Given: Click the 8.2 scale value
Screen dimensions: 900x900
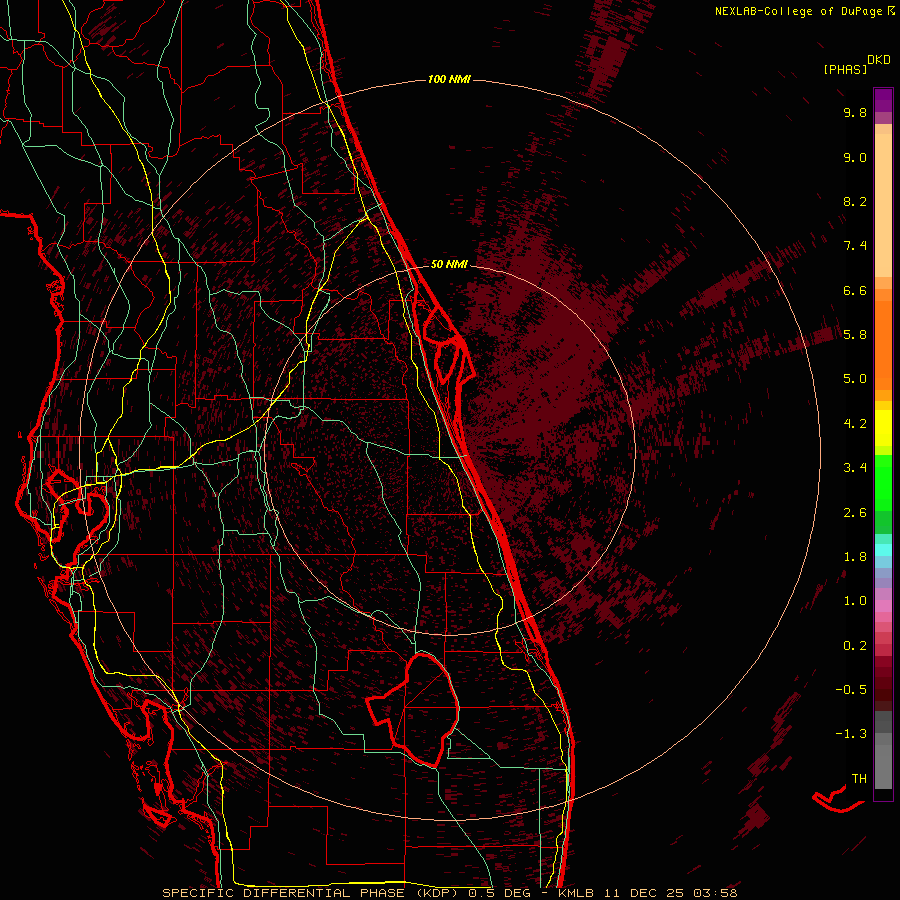Looking at the screenshot, I should point(855,201).
